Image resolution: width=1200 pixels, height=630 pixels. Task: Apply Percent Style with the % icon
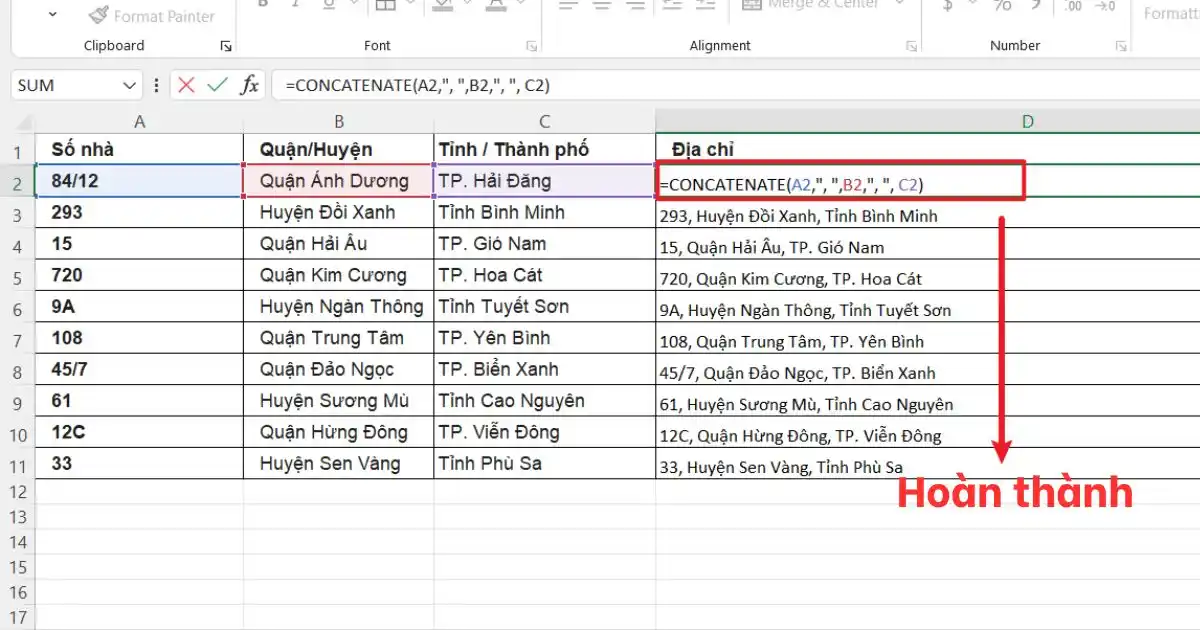1002,6
